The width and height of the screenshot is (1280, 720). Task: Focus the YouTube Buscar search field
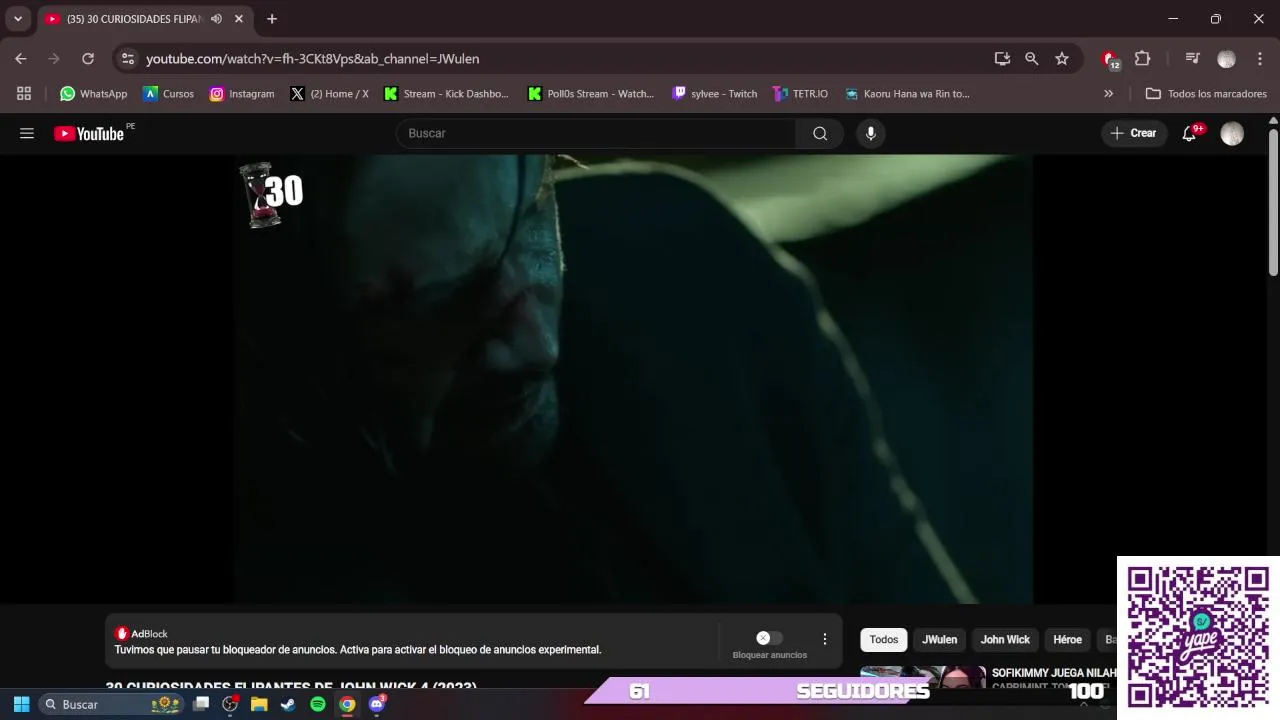pos(597,133)
